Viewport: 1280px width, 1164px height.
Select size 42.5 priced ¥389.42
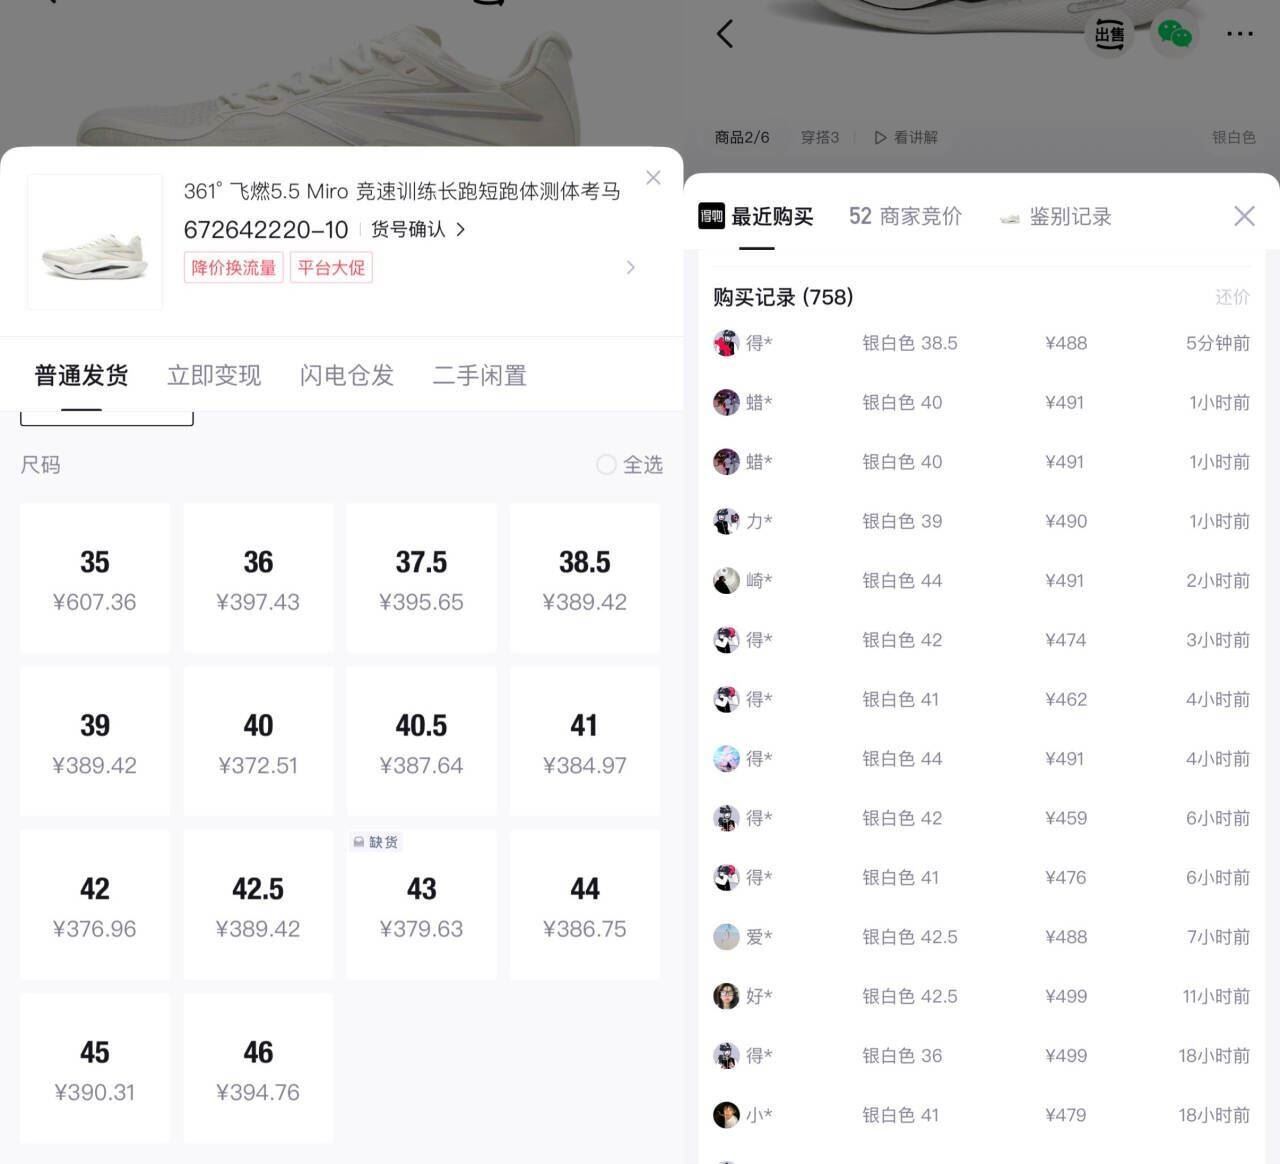click(x=258, y=904)
